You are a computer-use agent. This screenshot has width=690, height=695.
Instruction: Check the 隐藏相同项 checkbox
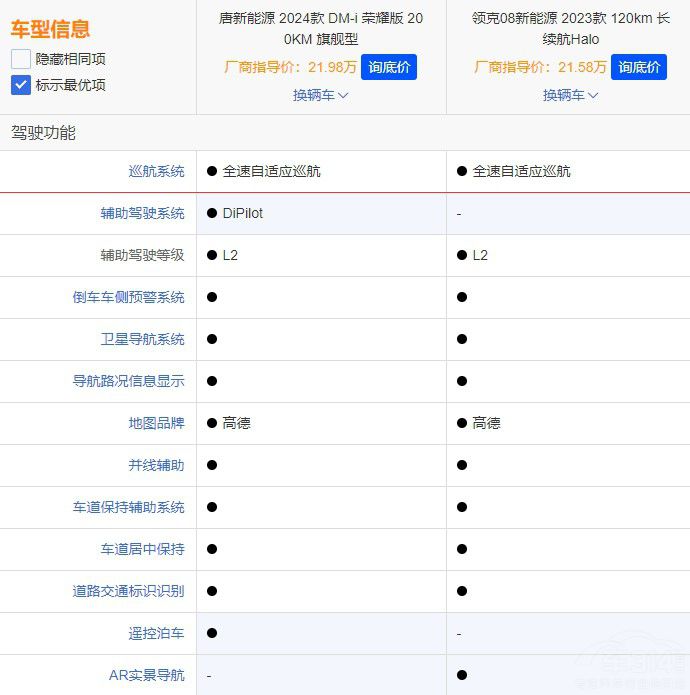click(21, 59)
